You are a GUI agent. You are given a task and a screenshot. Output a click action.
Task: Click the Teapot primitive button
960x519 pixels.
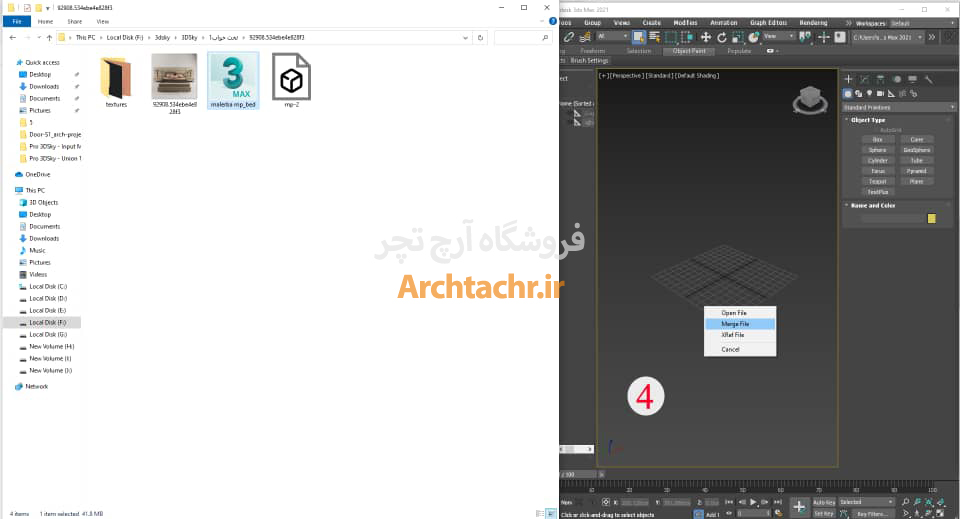[877, 182]
